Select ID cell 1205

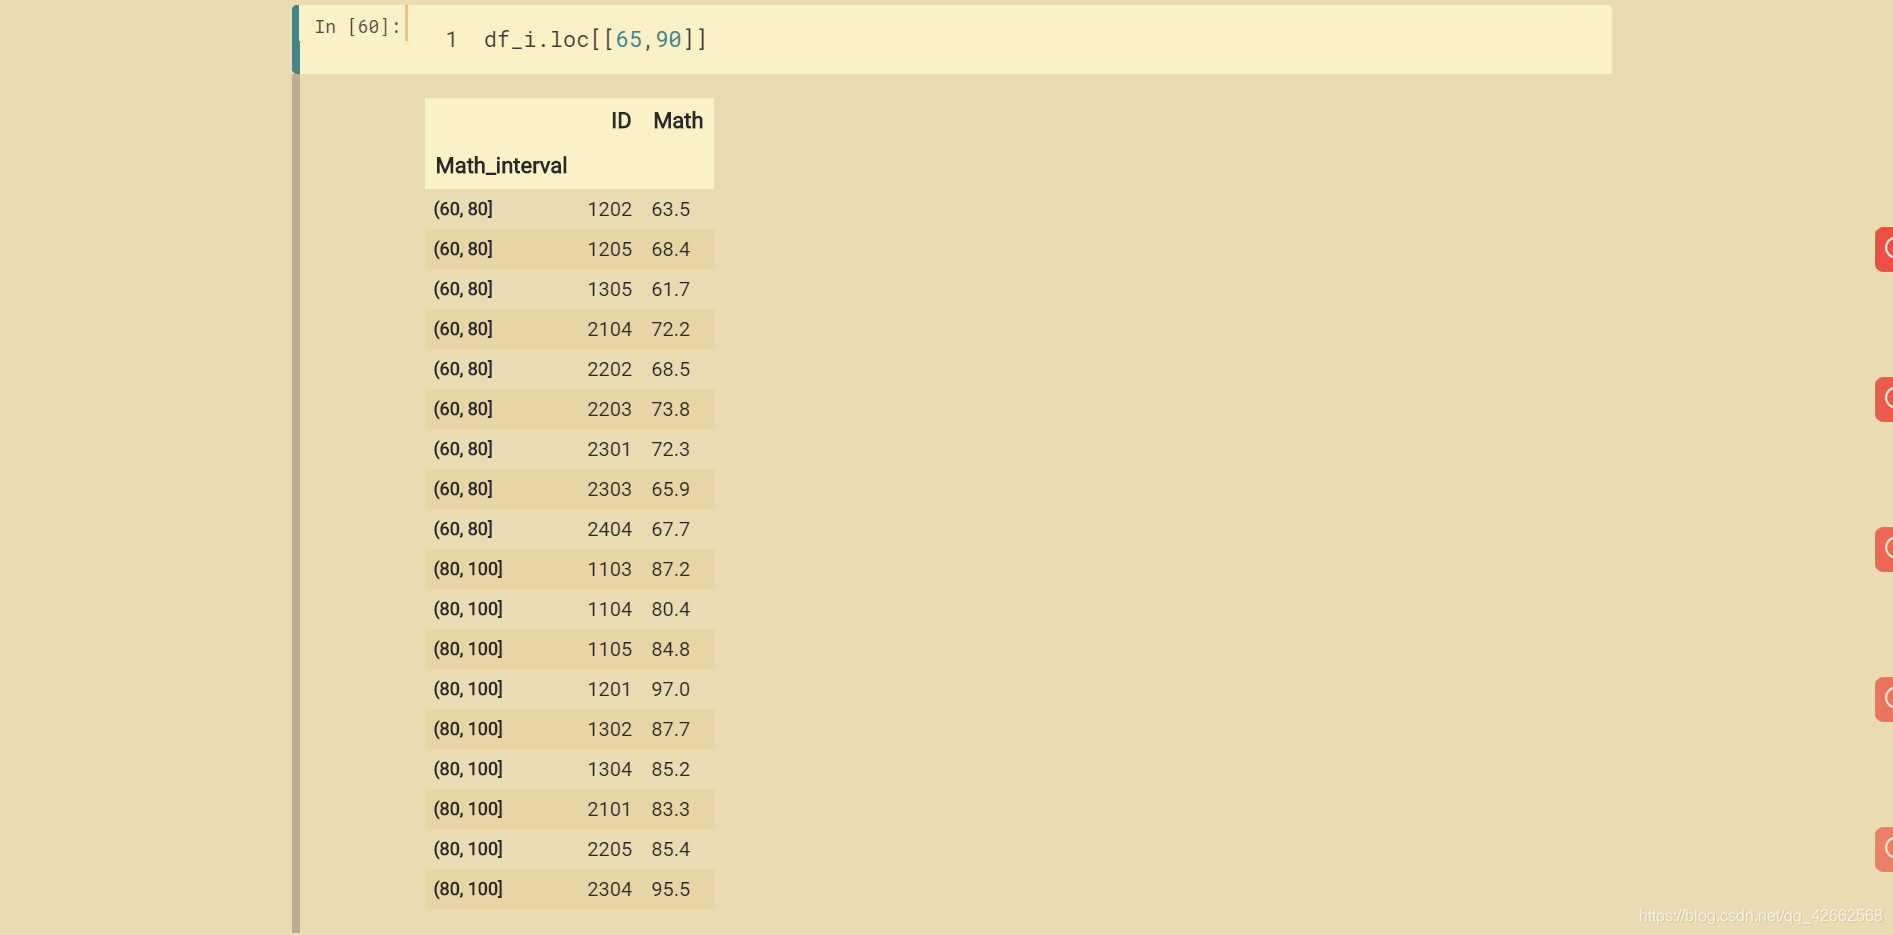tap(609, 249)
